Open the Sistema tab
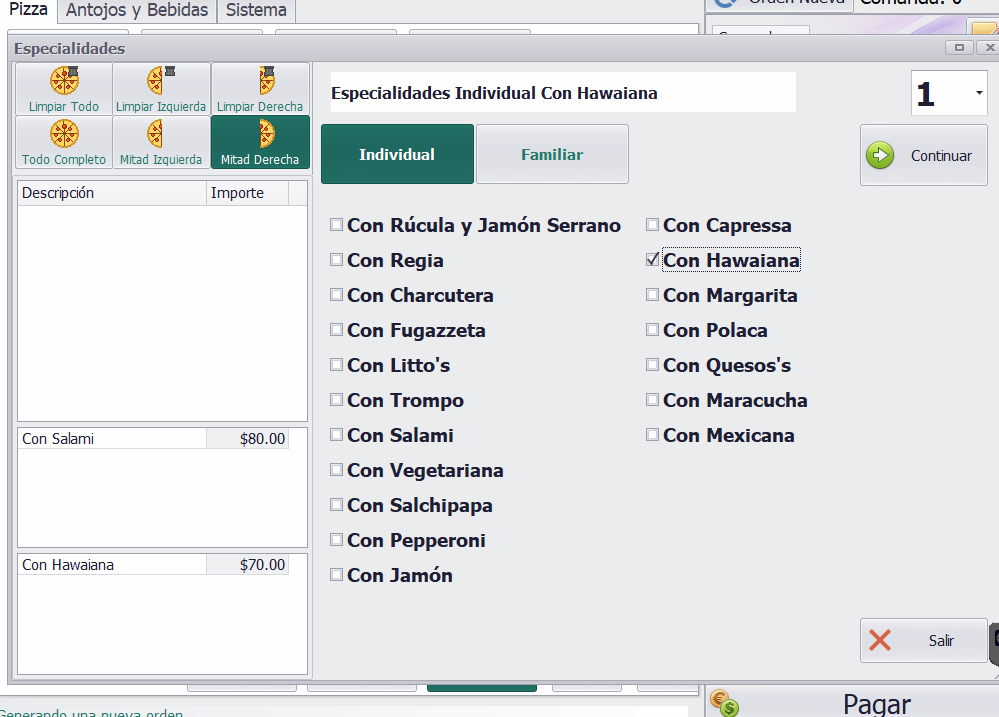This screenshot has width=999, height=717. coord(256,11)
